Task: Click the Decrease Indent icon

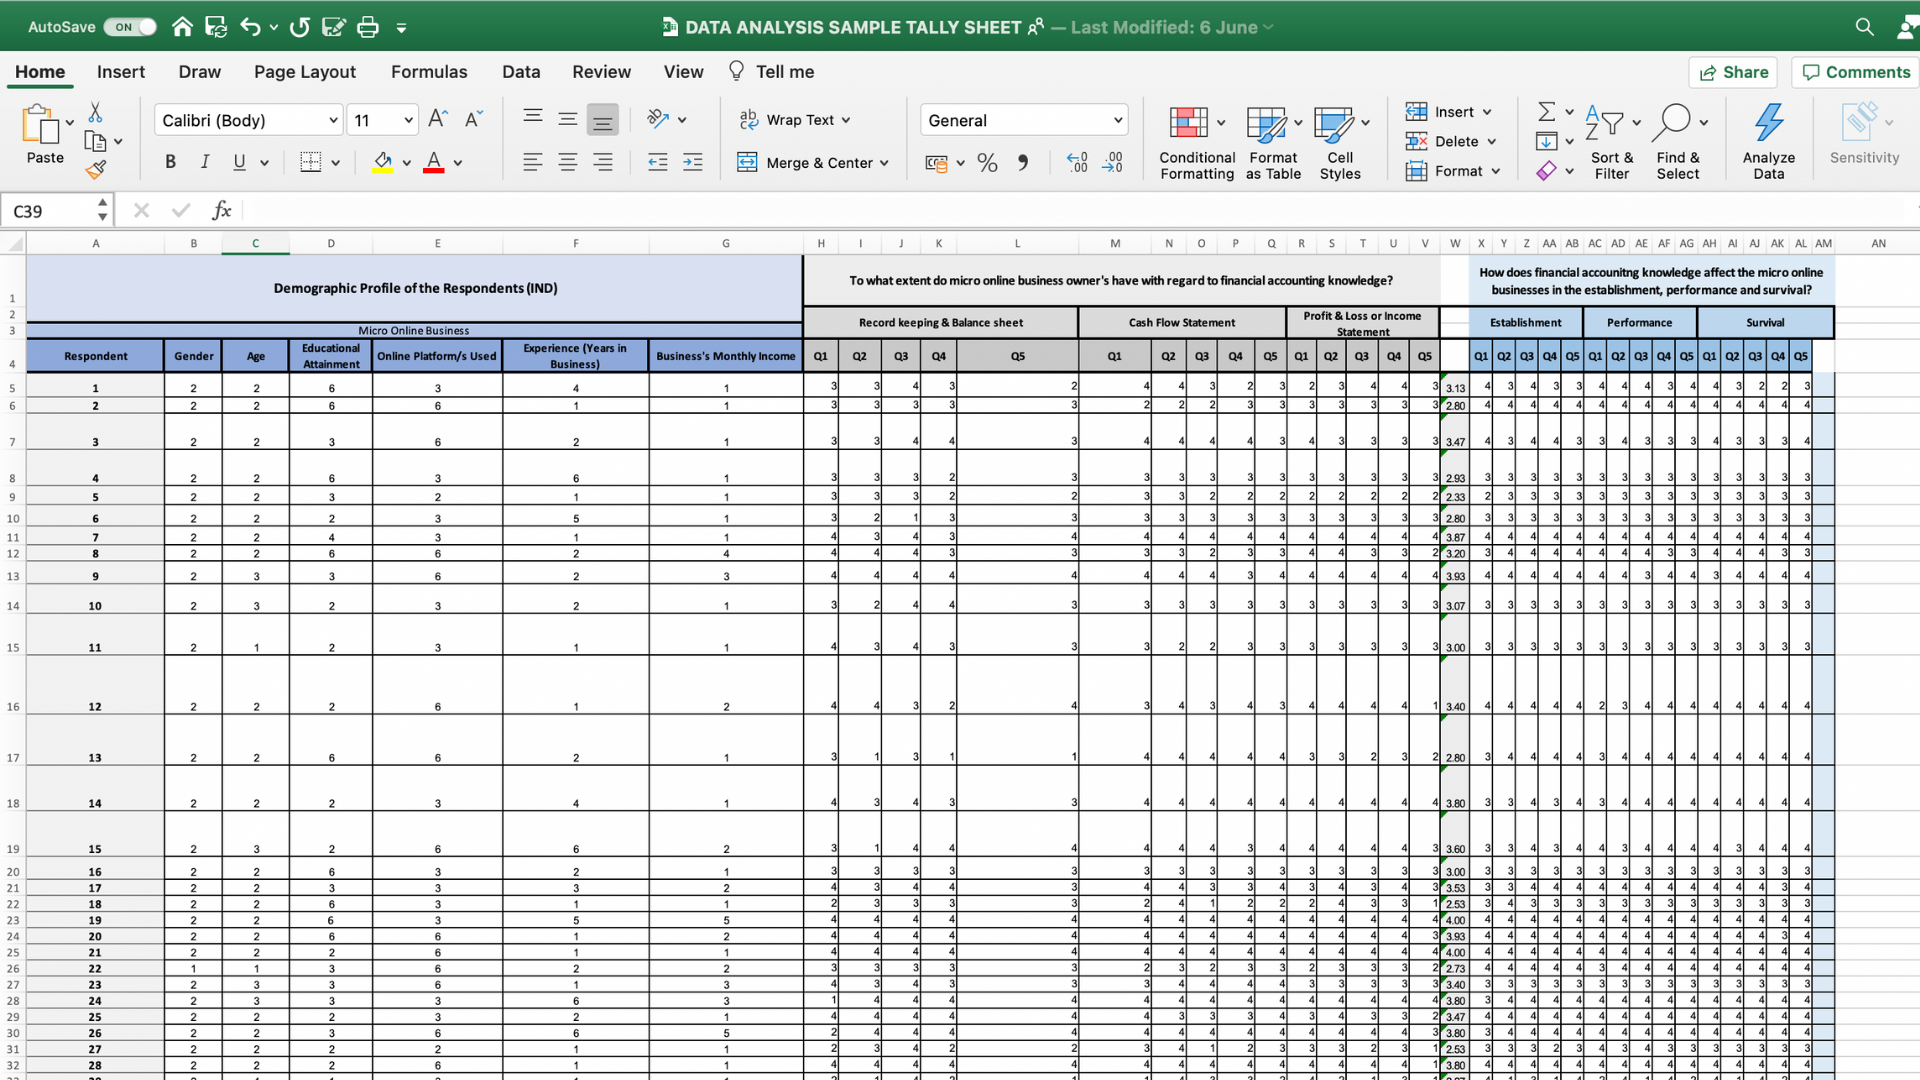Action: (657, 162)
